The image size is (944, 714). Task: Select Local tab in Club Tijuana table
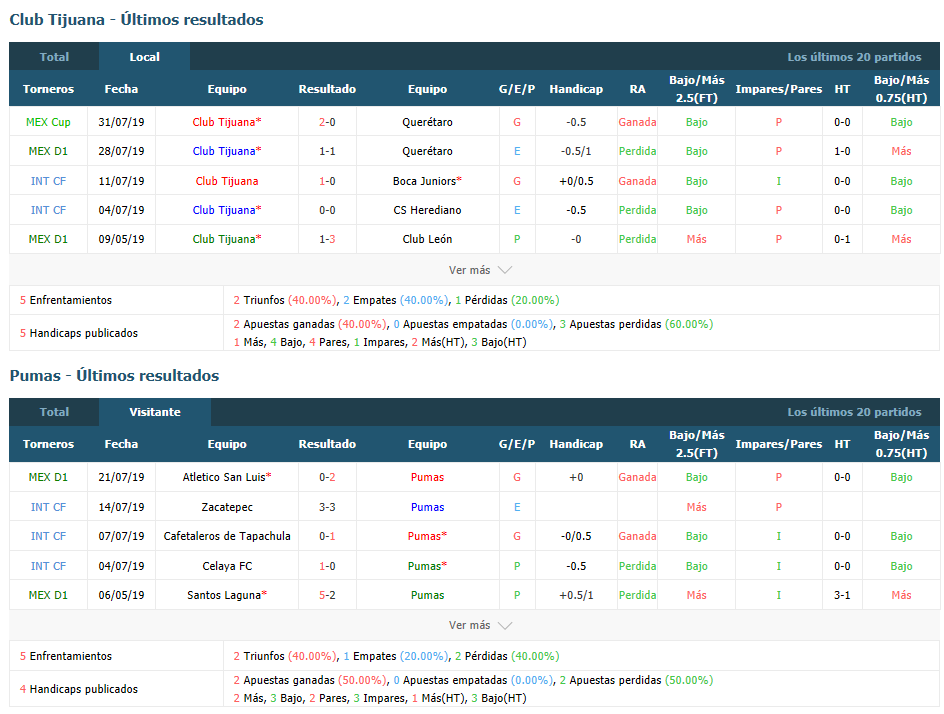pyautogui.click(x=144, y=57)
